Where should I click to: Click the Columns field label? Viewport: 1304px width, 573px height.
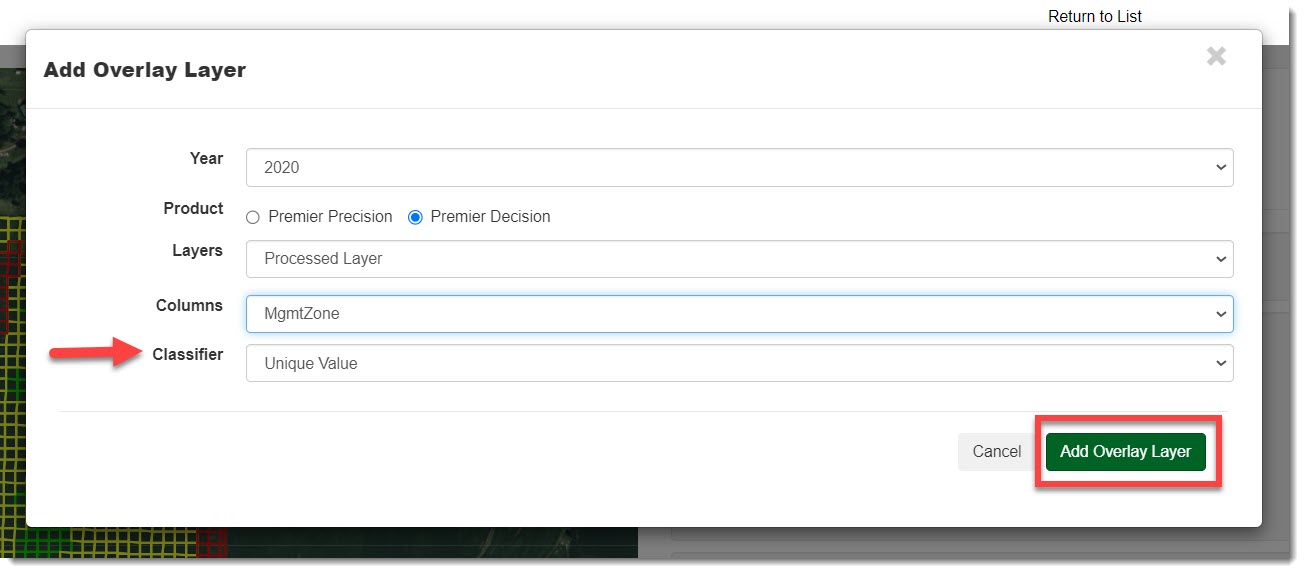189,305
